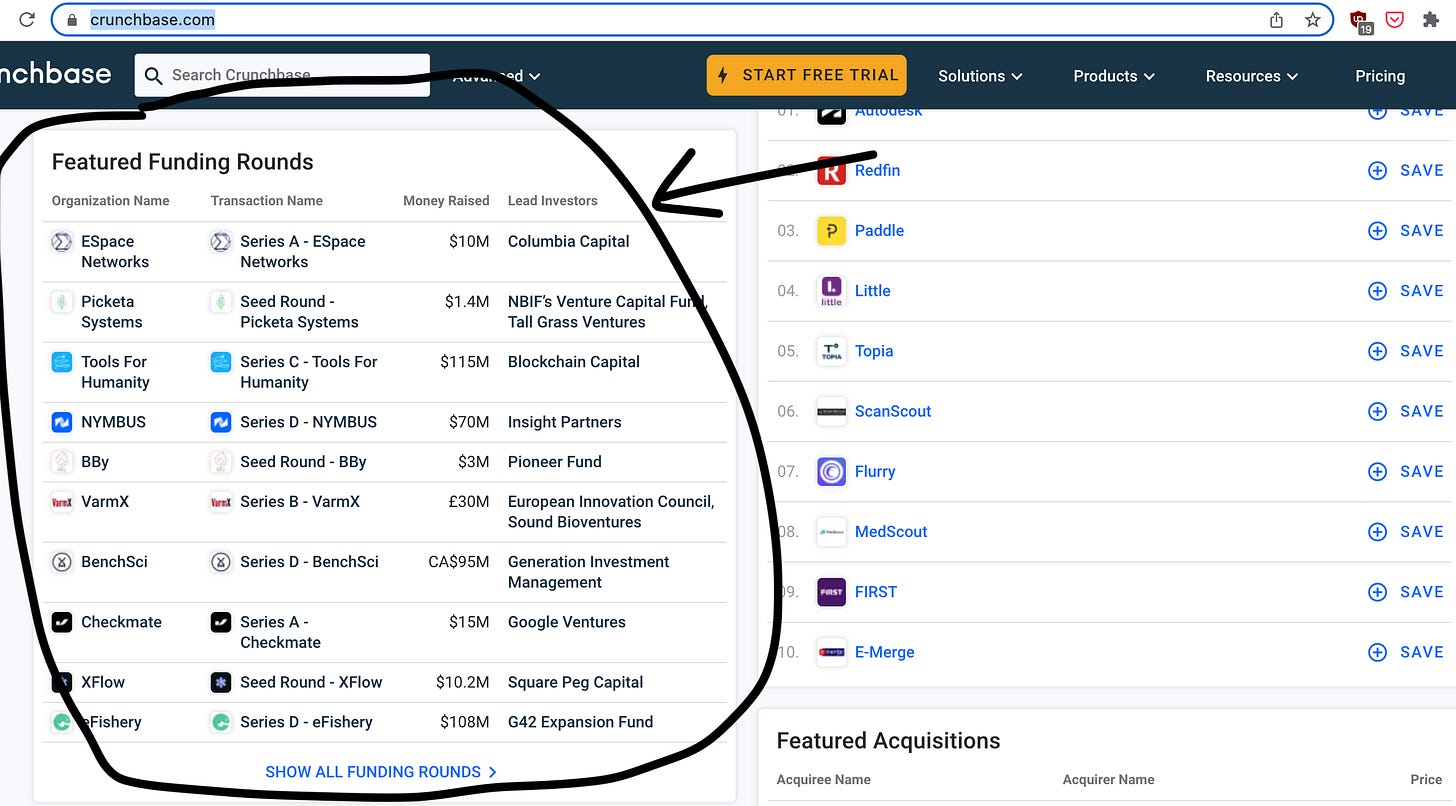Click the ScanScout logo icon
Screen dimensions: 1456x806
tap(831, 411)
